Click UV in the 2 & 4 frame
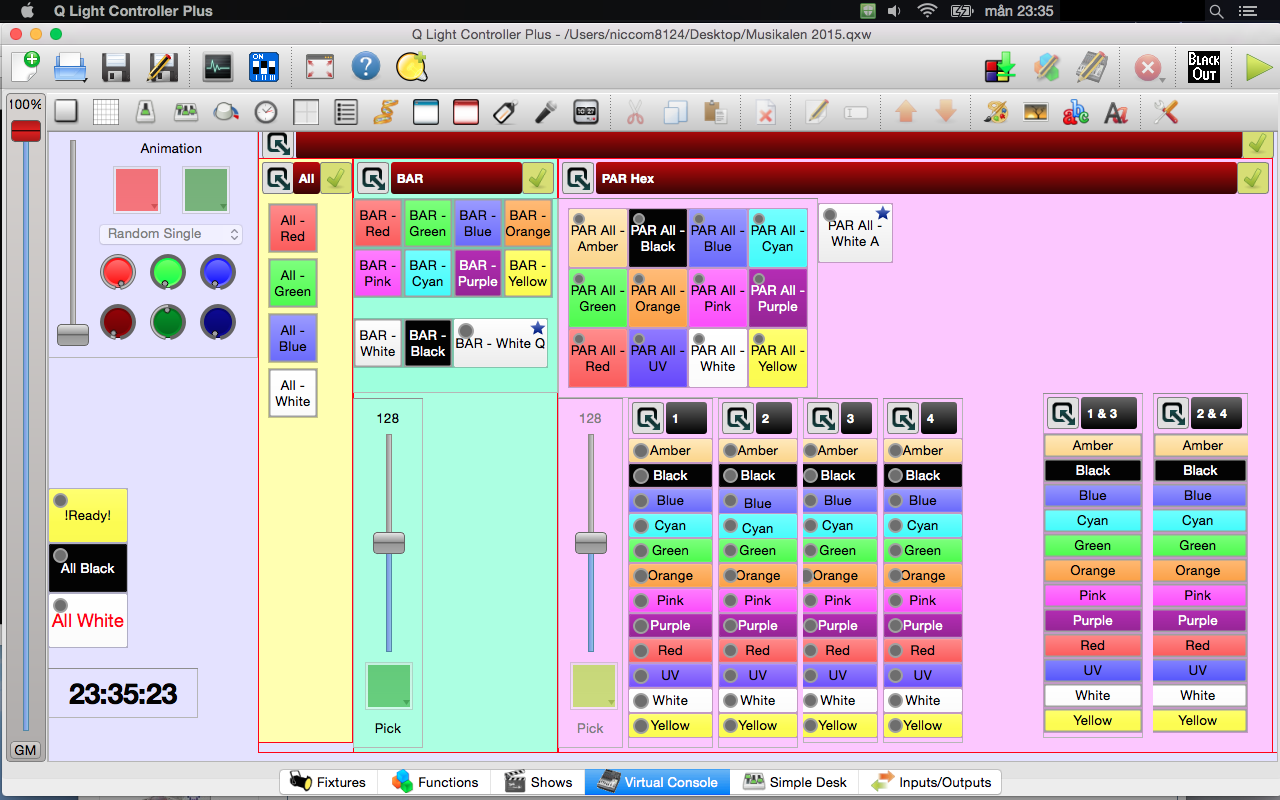The width and height of the screenshot is (1280, 800). (x=1198, y=670)
